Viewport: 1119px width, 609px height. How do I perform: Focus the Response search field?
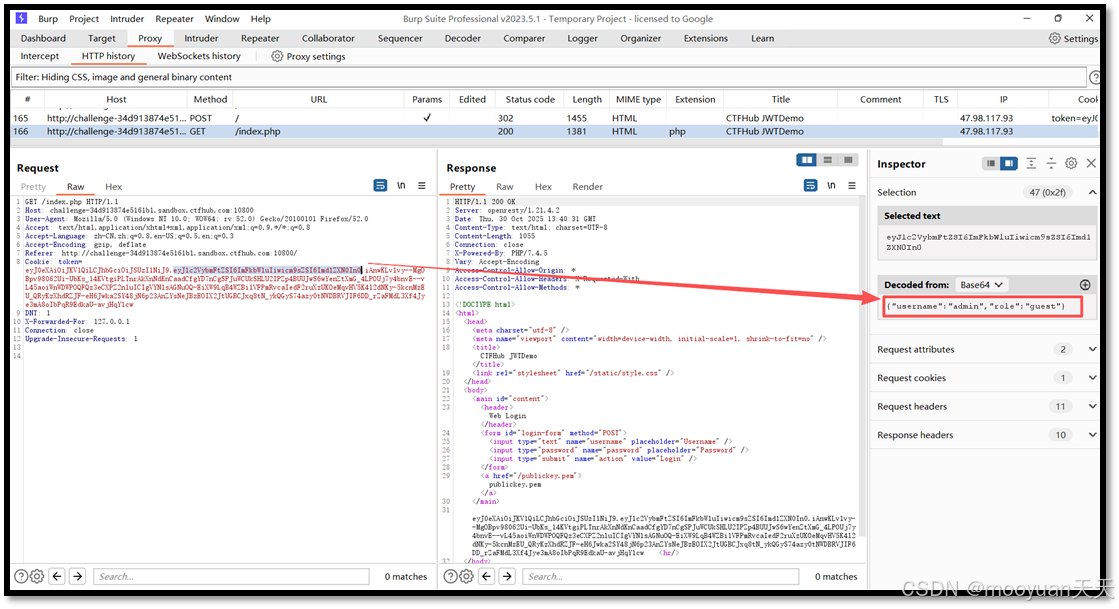pos(661,576)
